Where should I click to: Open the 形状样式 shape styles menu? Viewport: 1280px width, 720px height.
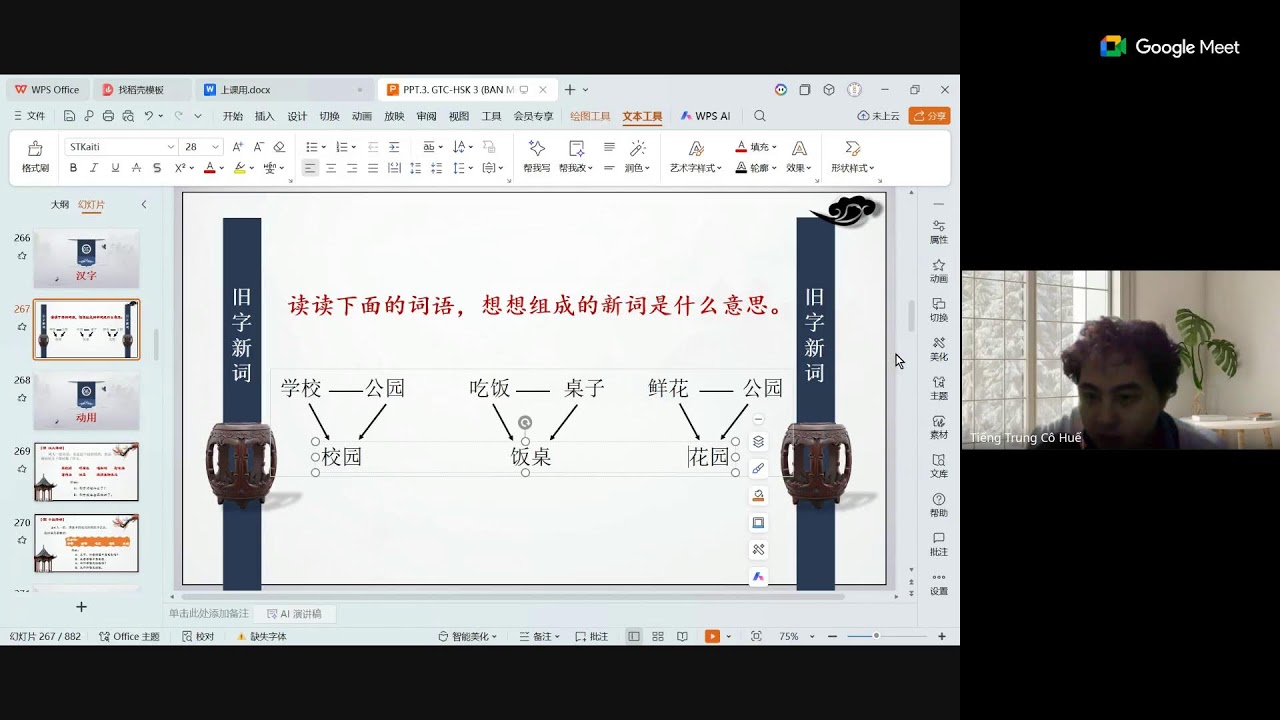coord(853,157)
